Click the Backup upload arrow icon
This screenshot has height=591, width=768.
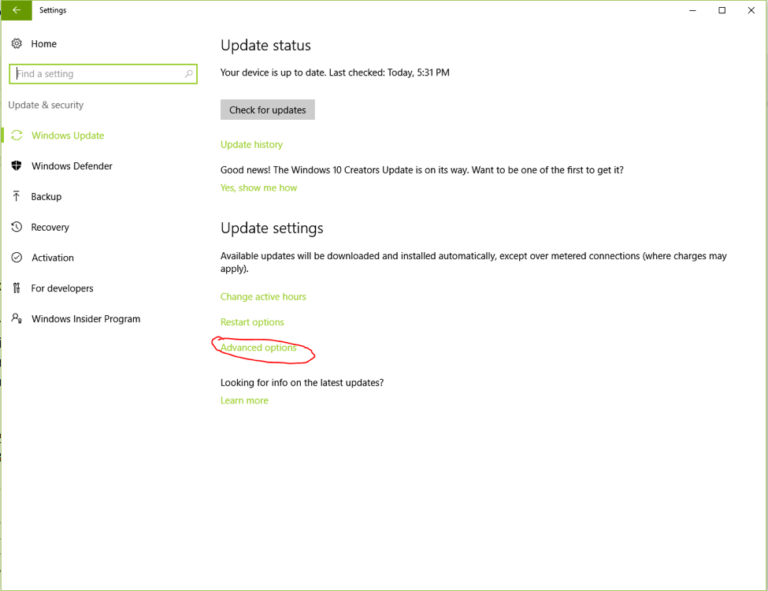[x=17, y=196]
